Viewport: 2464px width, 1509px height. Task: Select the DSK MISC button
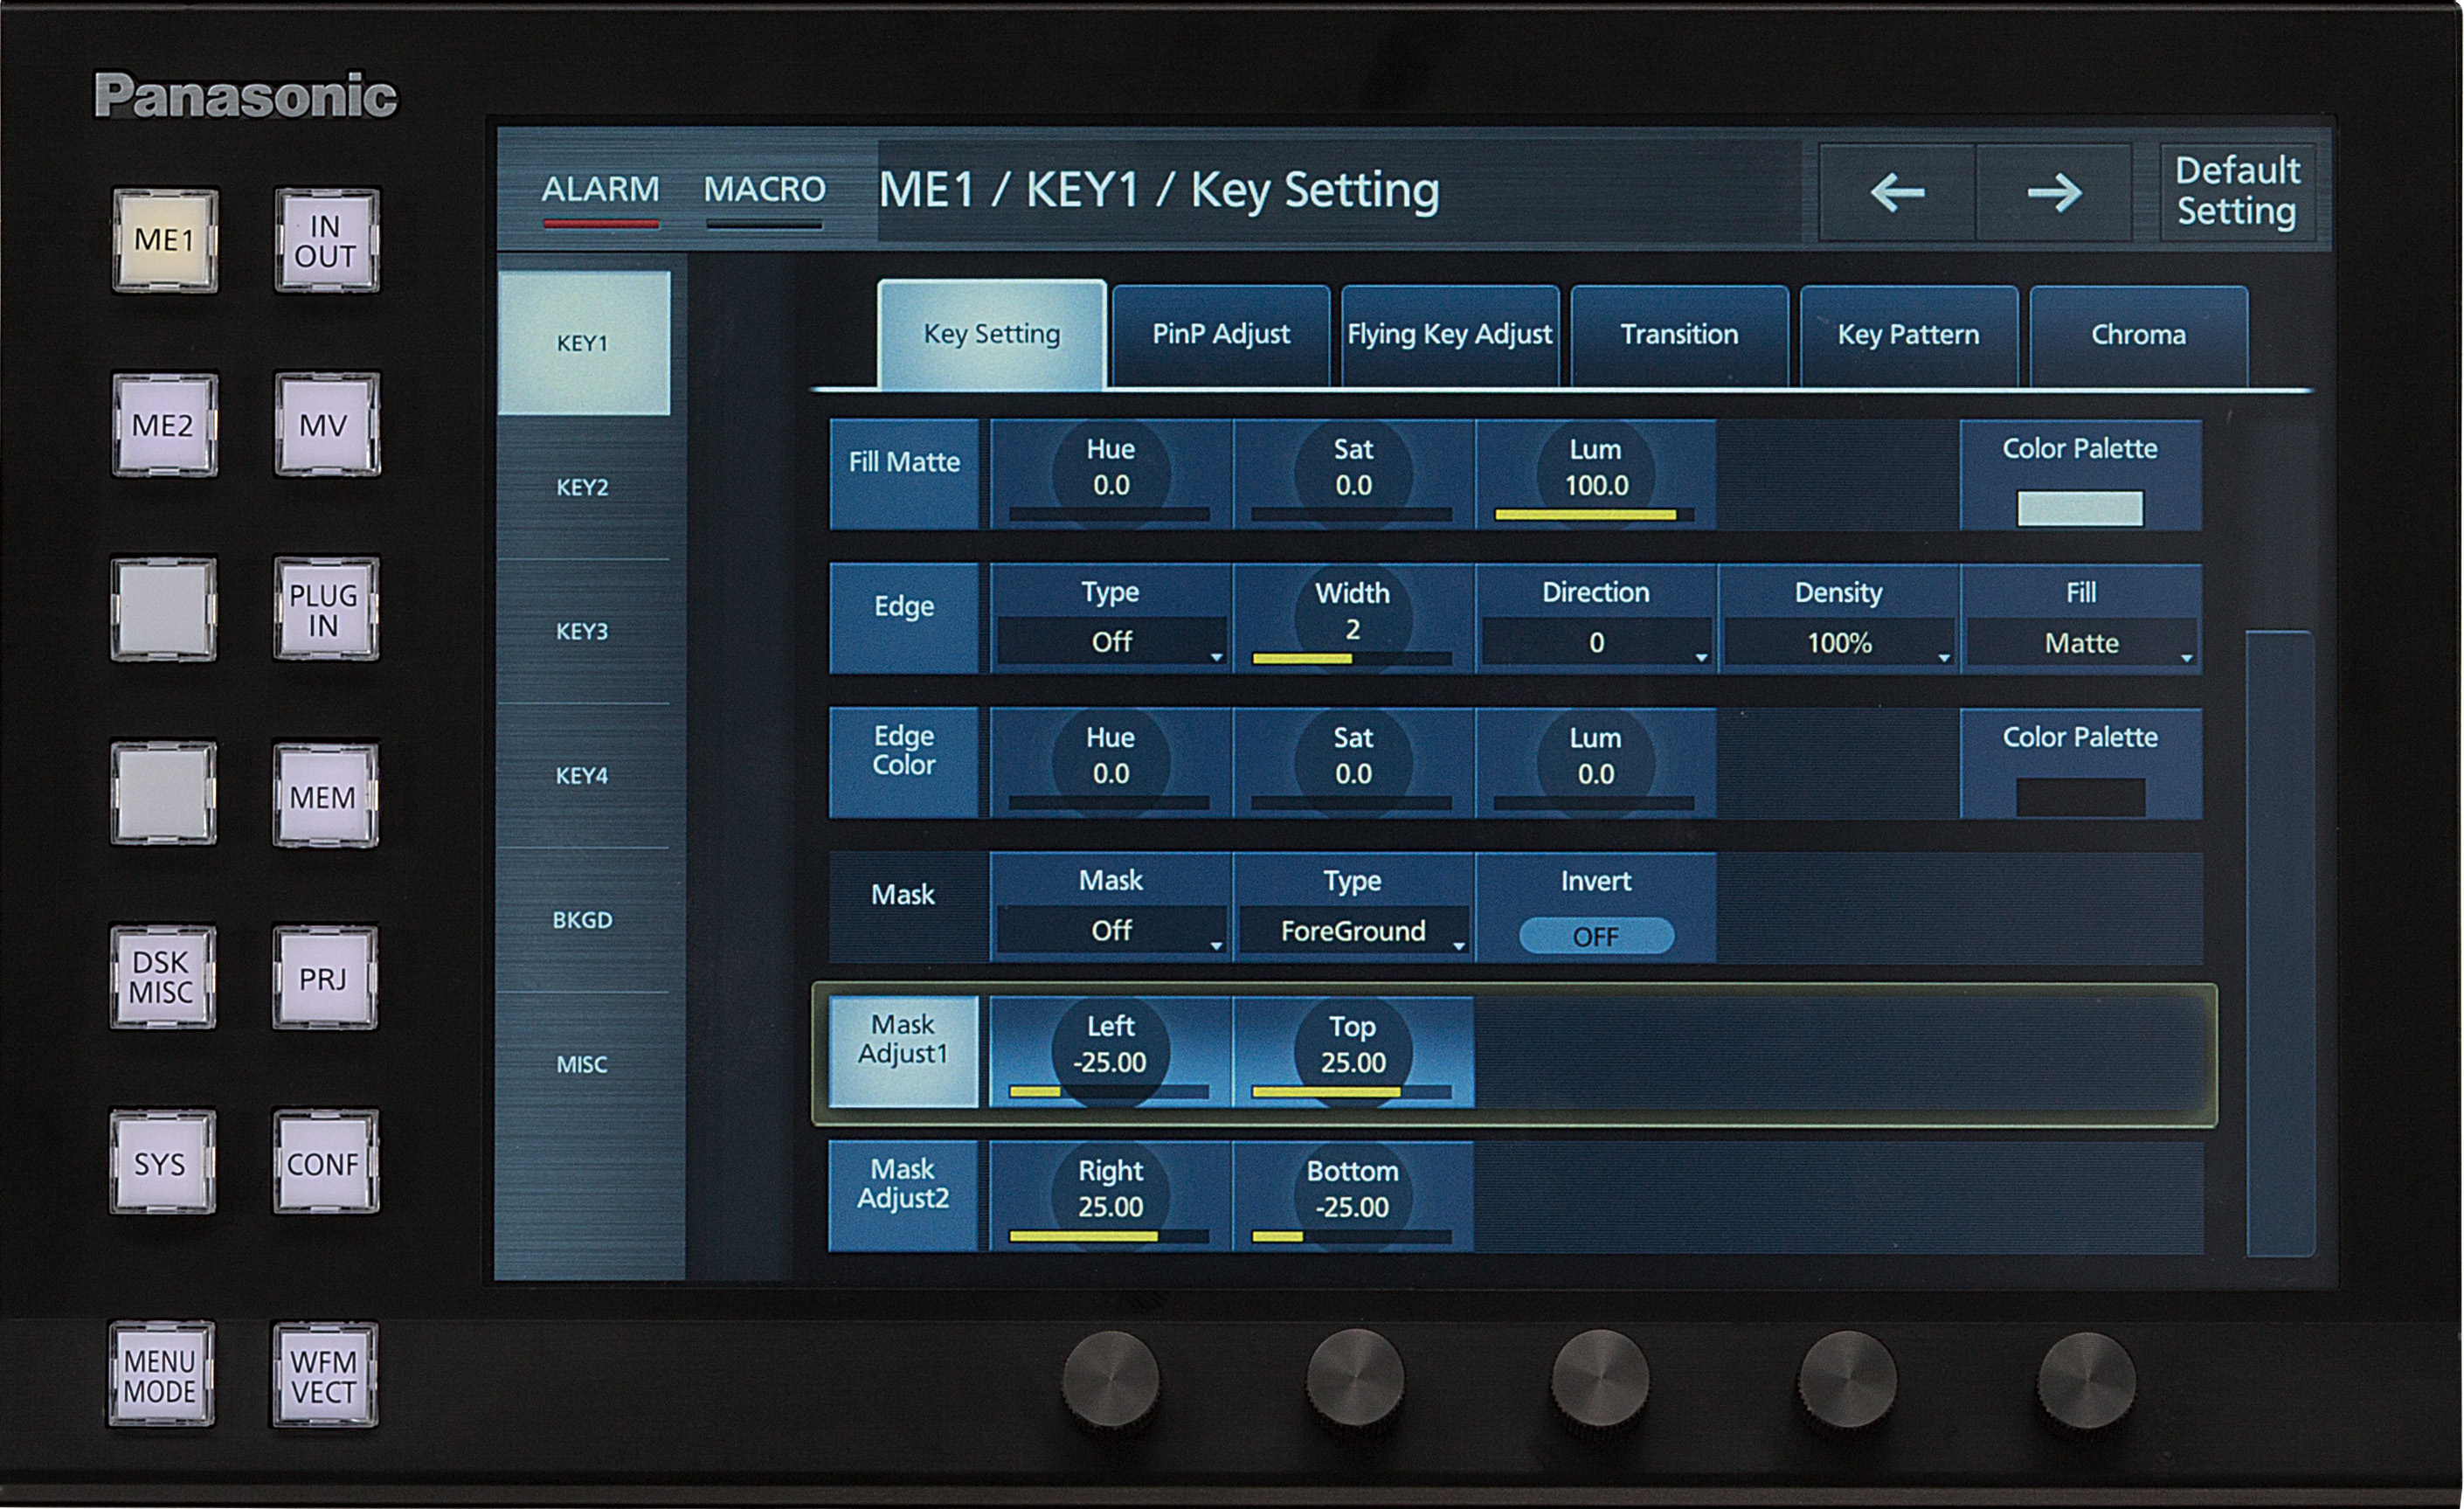coord(162,978)
